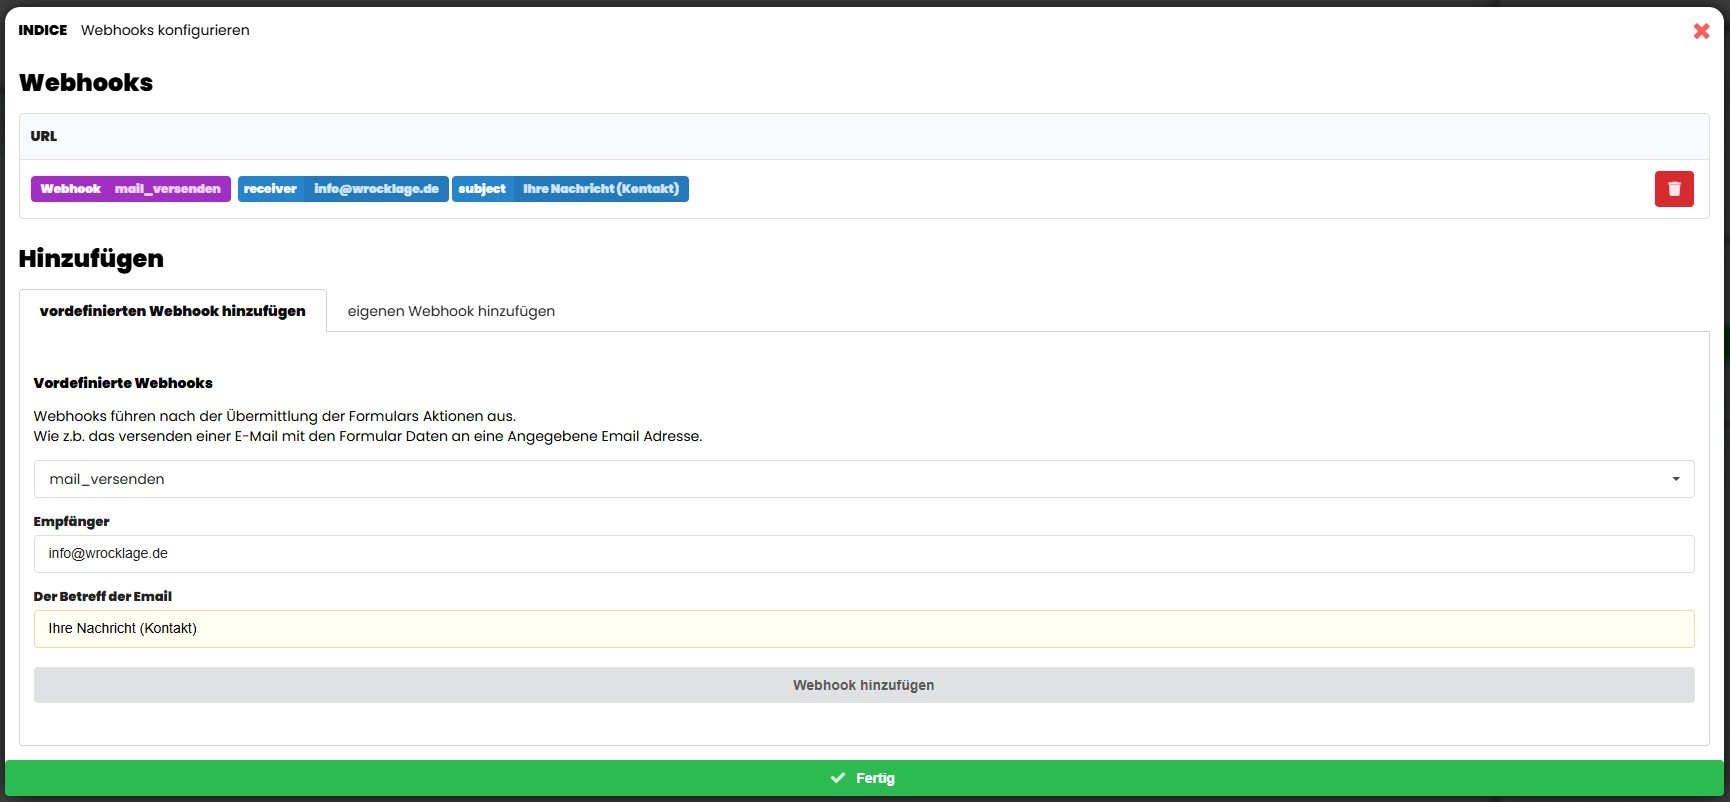
Task: Select the receiver info@wrocklage.de tag
Action: 342,189
